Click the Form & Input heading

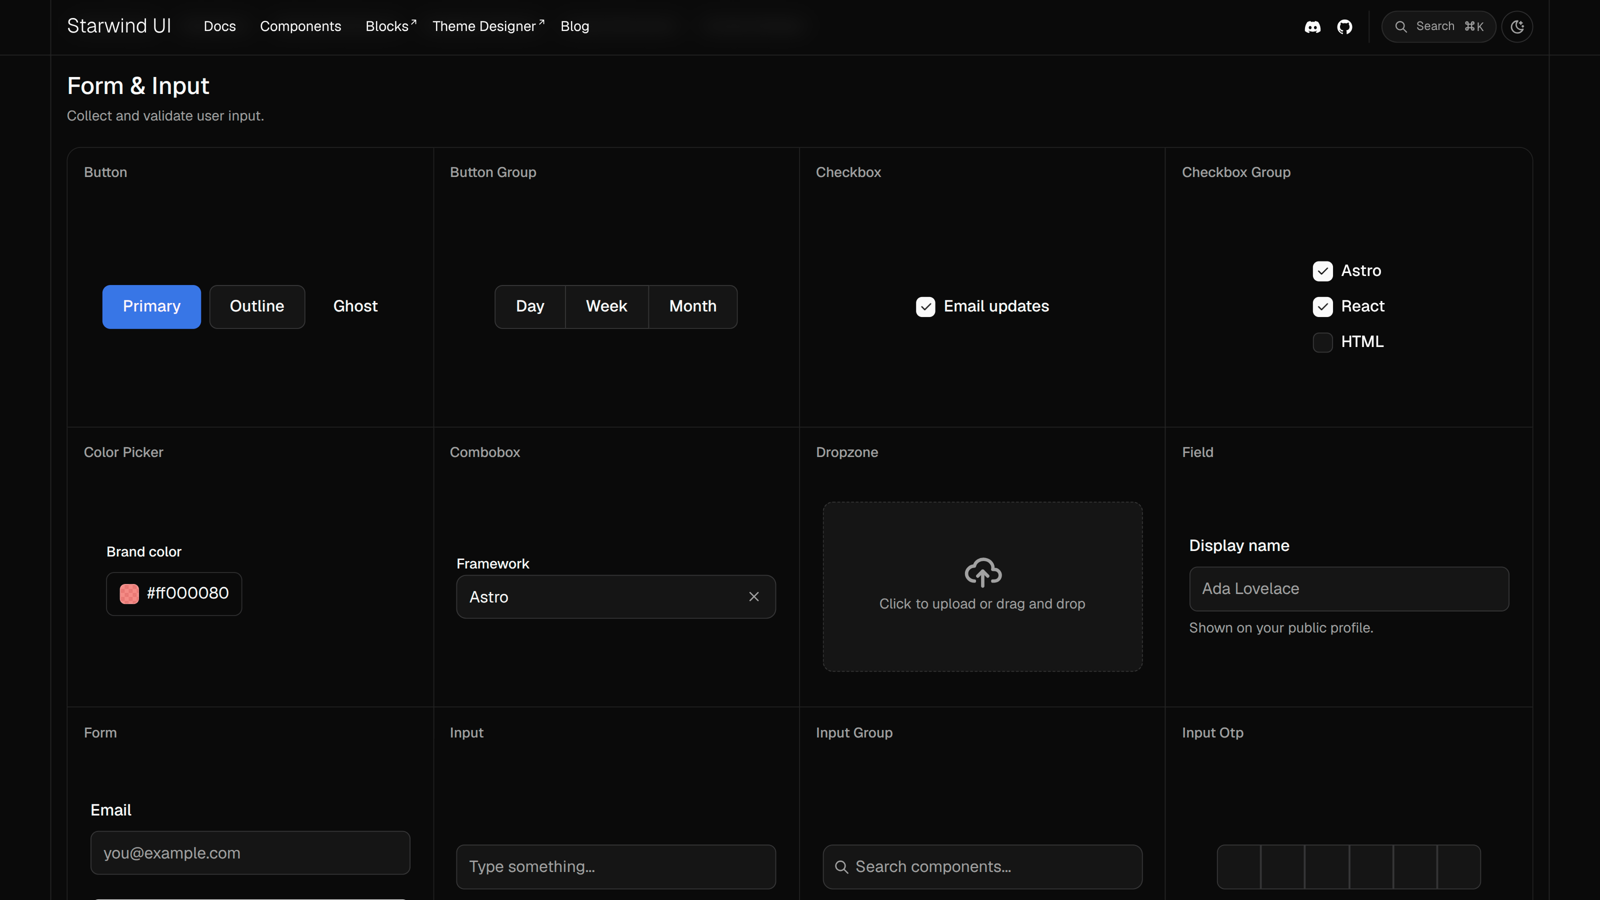coord(138,86)
